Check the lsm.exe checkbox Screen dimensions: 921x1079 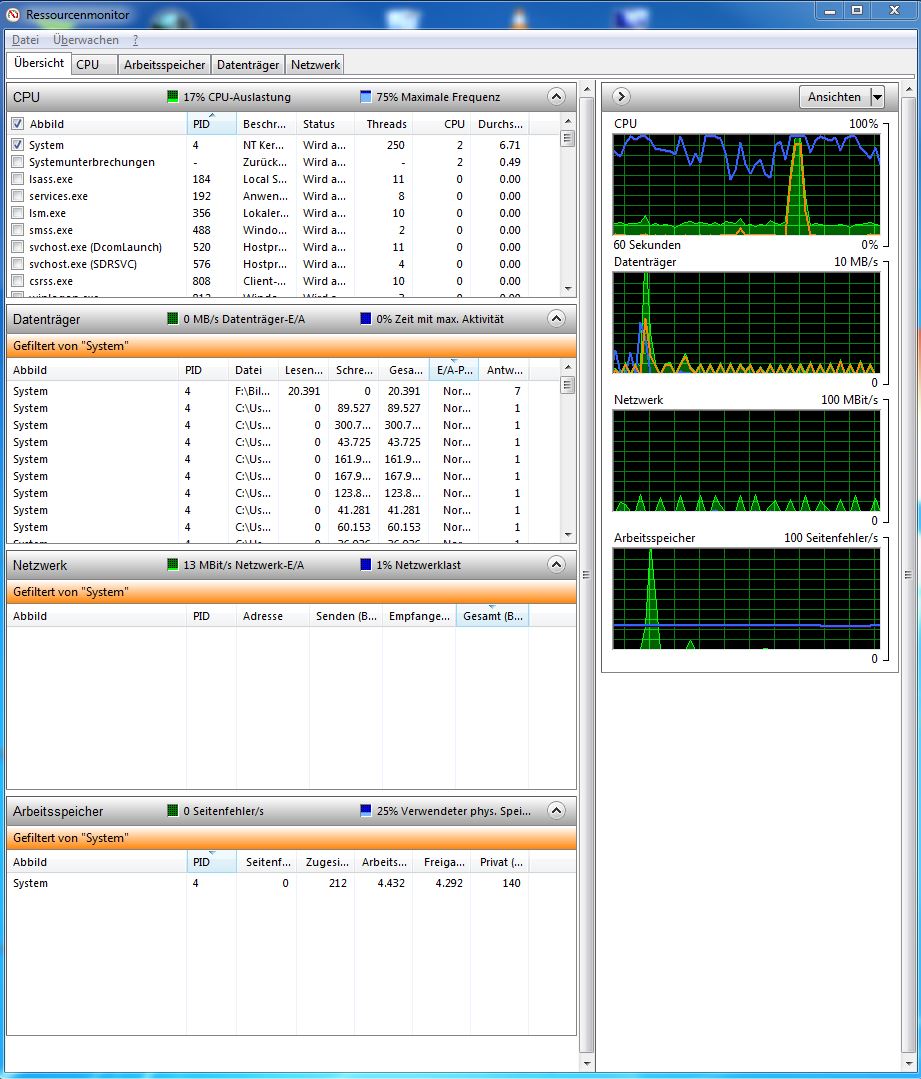tap(17, 213)
